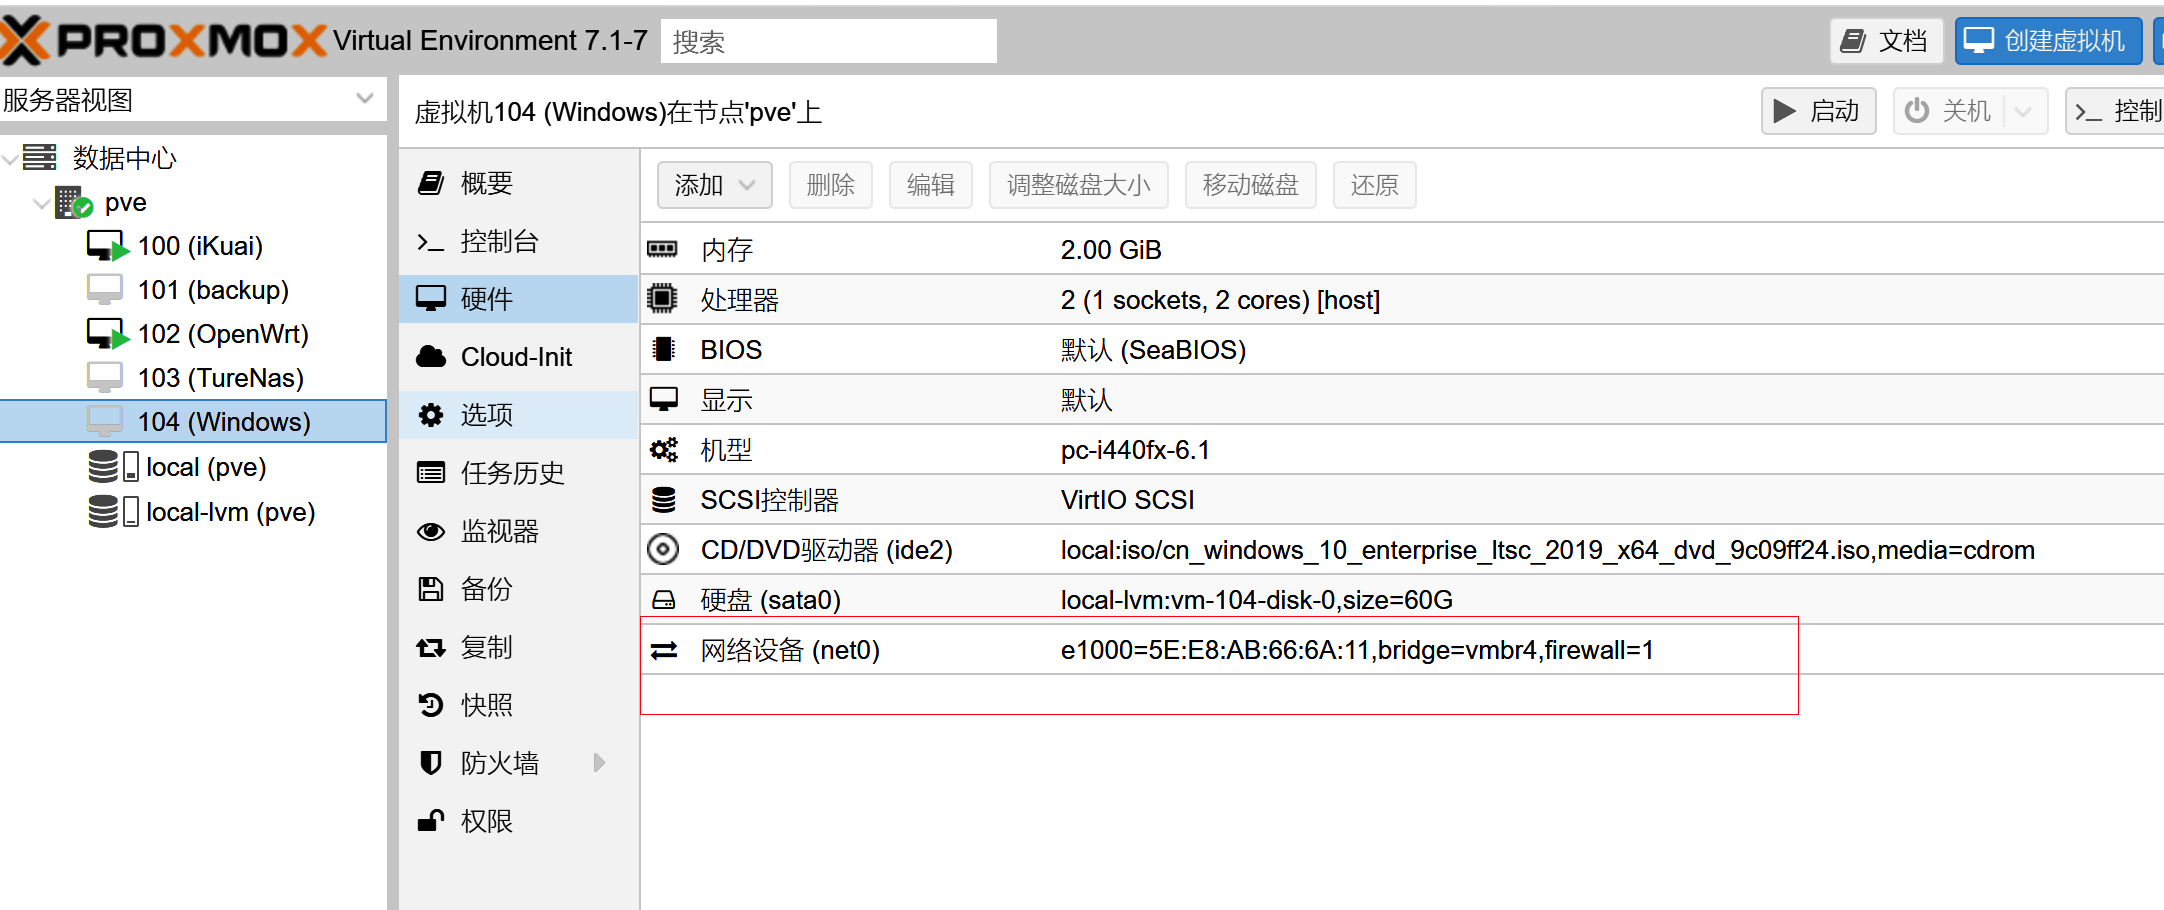
Task: Click the memory chip icon
Action: point(662,248)
